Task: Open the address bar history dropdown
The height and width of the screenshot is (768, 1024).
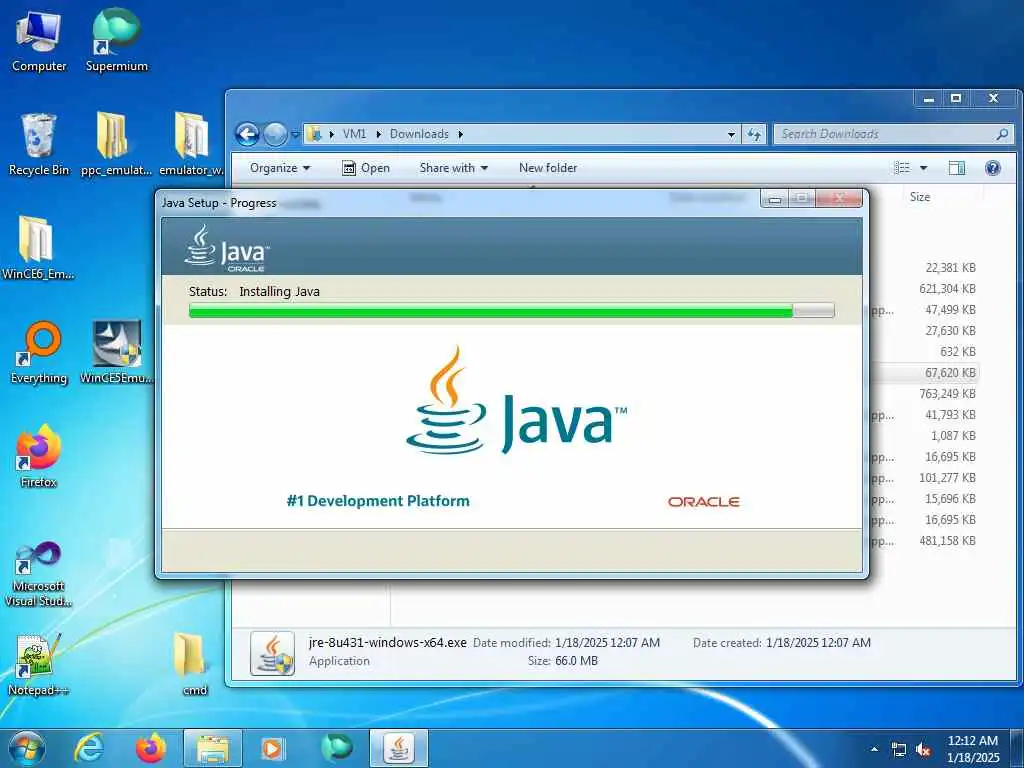Action: (x=731, y=135)
